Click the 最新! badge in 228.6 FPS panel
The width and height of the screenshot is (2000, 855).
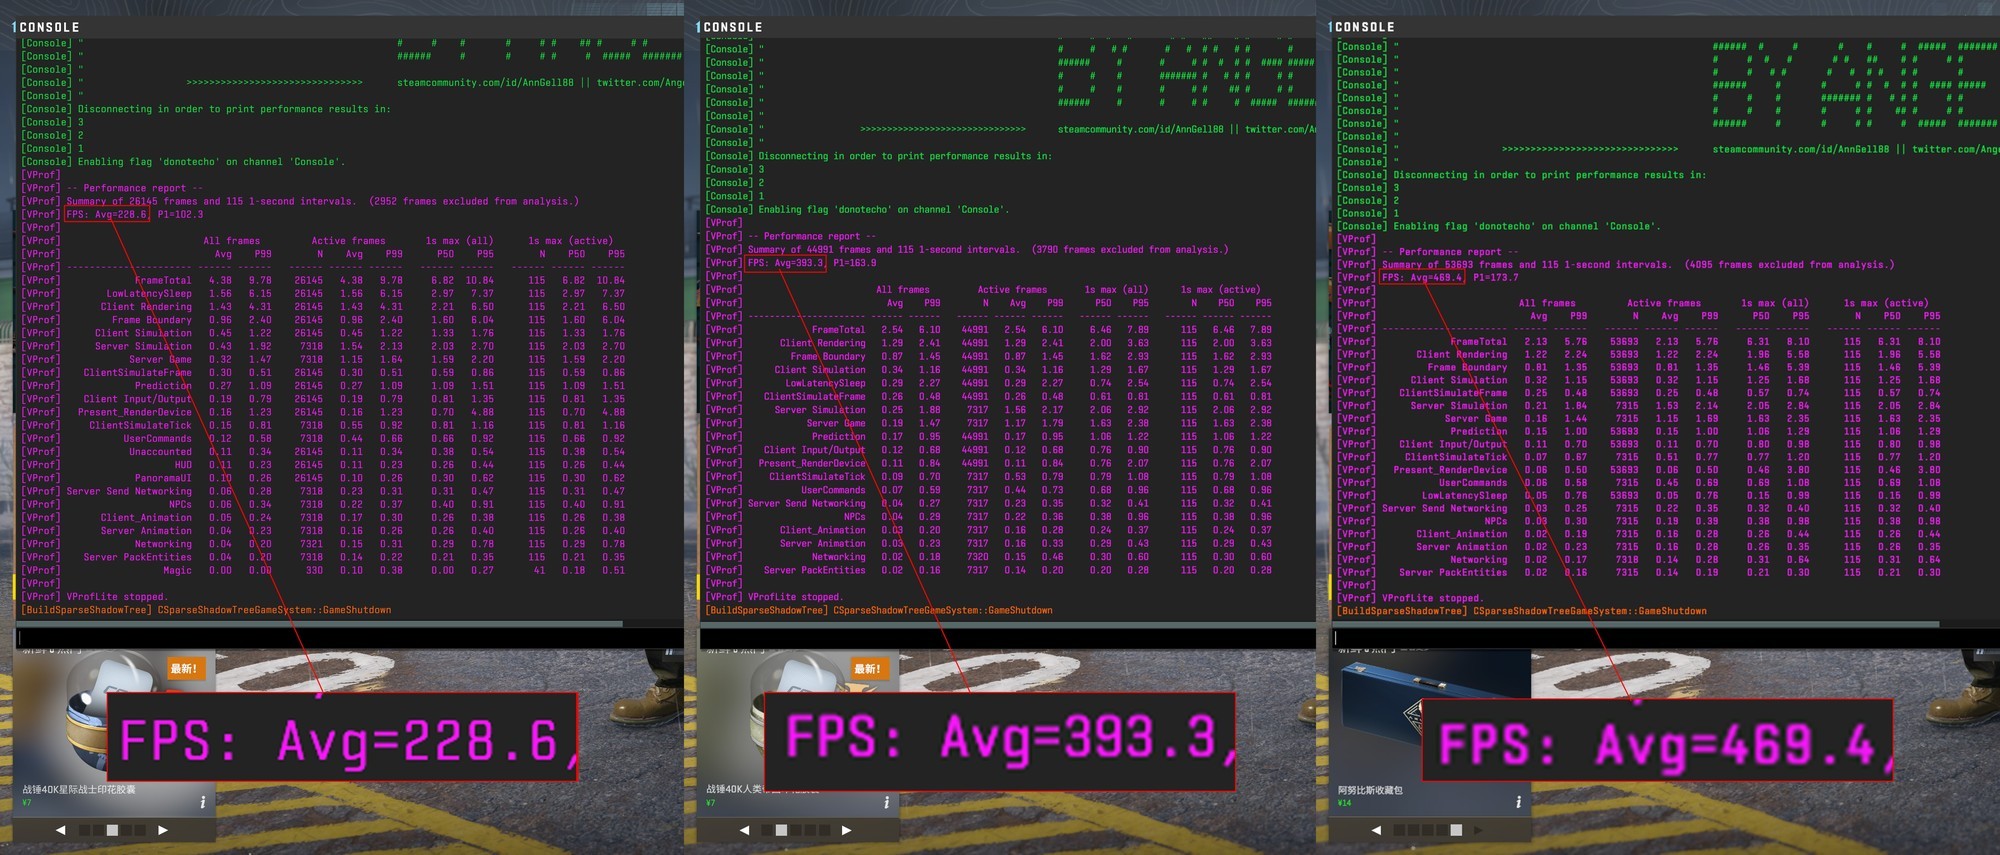[x=184, y=668]
